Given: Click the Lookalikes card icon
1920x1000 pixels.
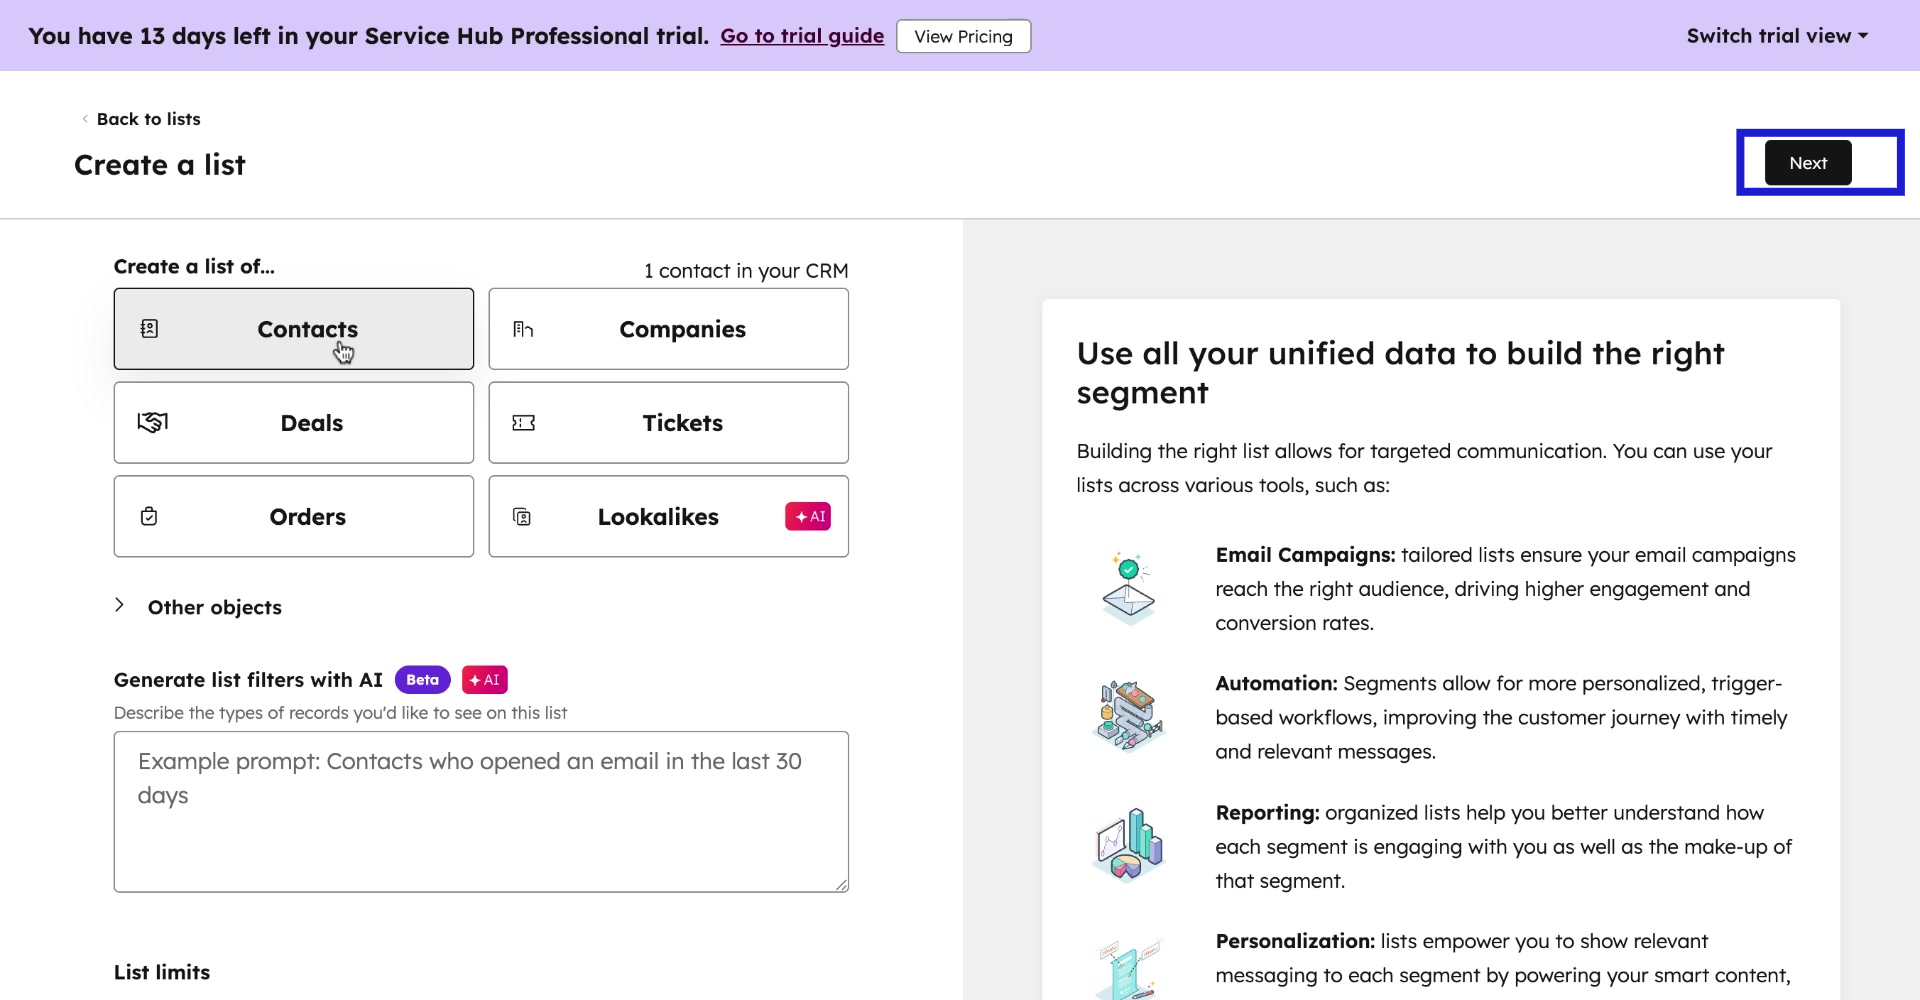Looking at the screenshot, I should click(x=522, y=516).
